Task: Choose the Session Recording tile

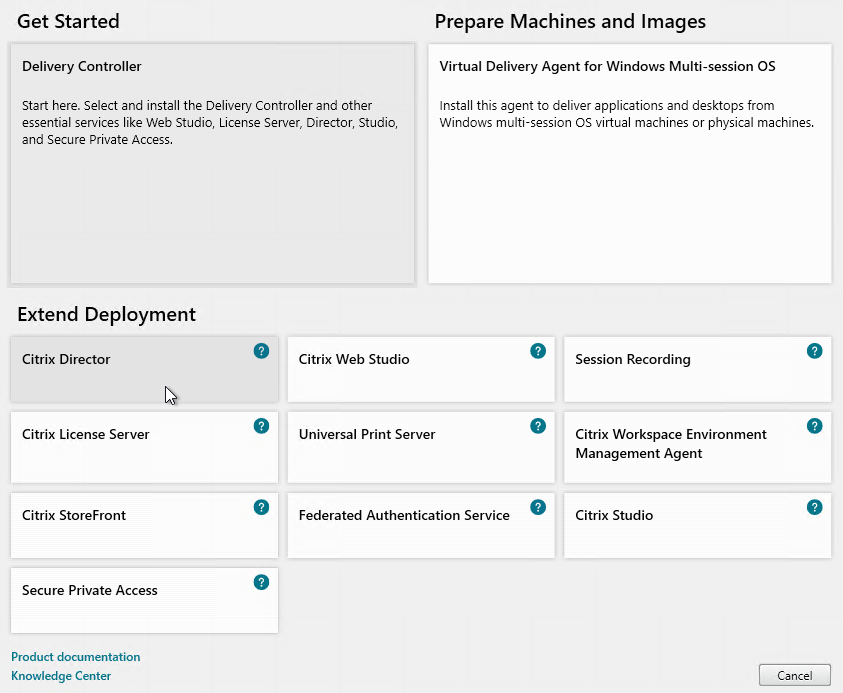Action: coord(697,369)
